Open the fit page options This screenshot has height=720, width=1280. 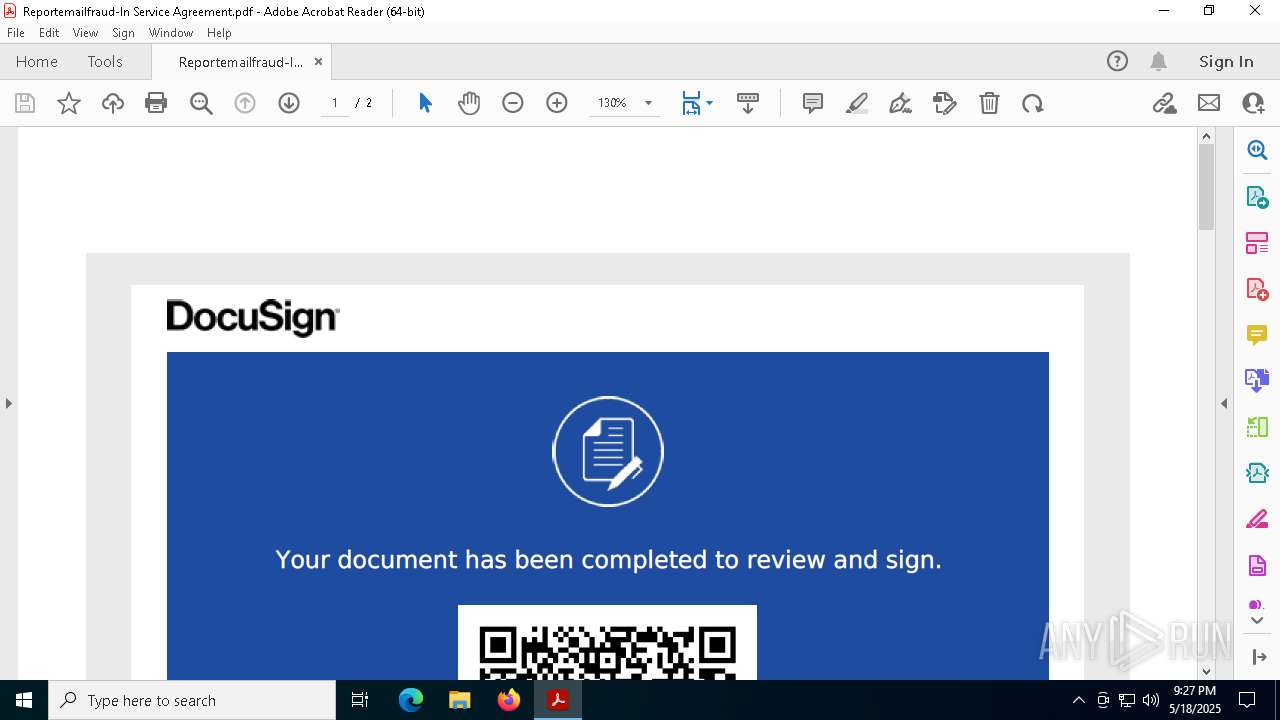[697, 103]
